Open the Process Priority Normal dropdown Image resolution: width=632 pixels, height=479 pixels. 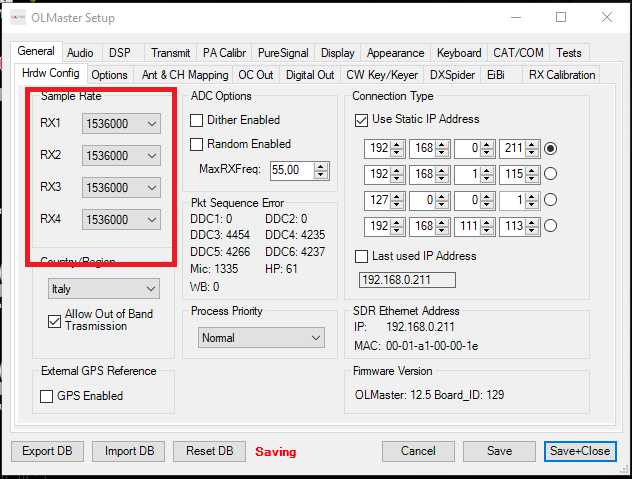coord(261,337)
